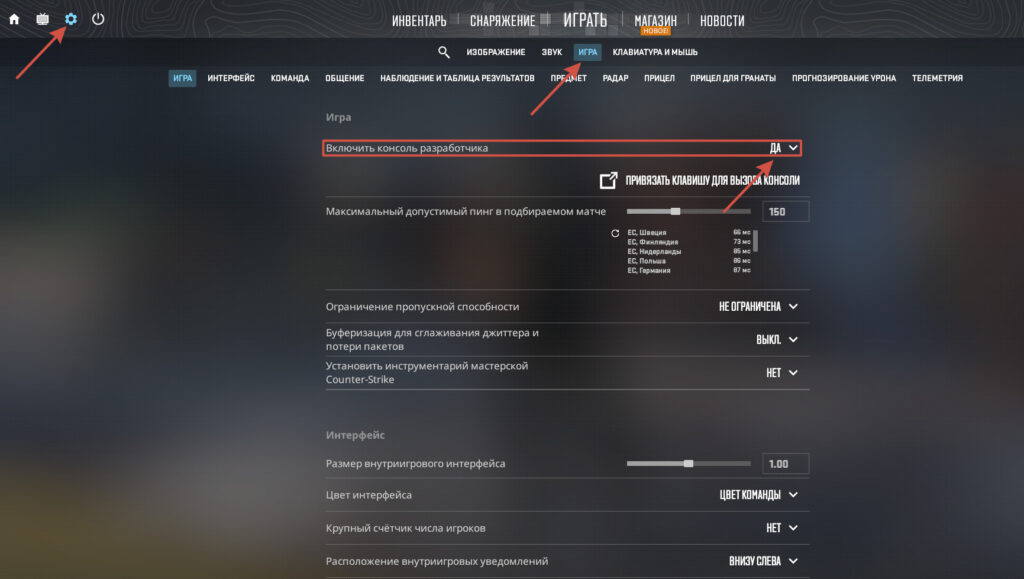
Task: Go to НОВОСТИ in the top menu
Action: [722, 21]
